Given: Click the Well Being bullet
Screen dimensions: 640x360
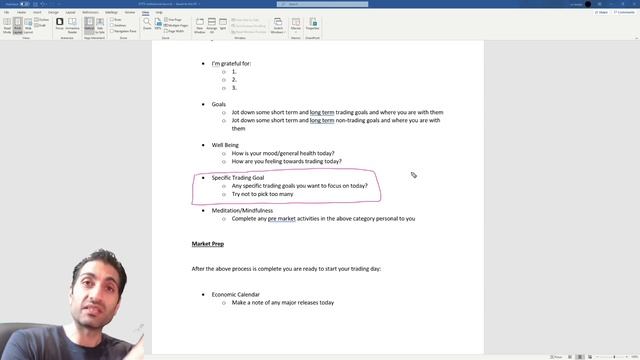Looking at the screenshot, I should 225,145.
